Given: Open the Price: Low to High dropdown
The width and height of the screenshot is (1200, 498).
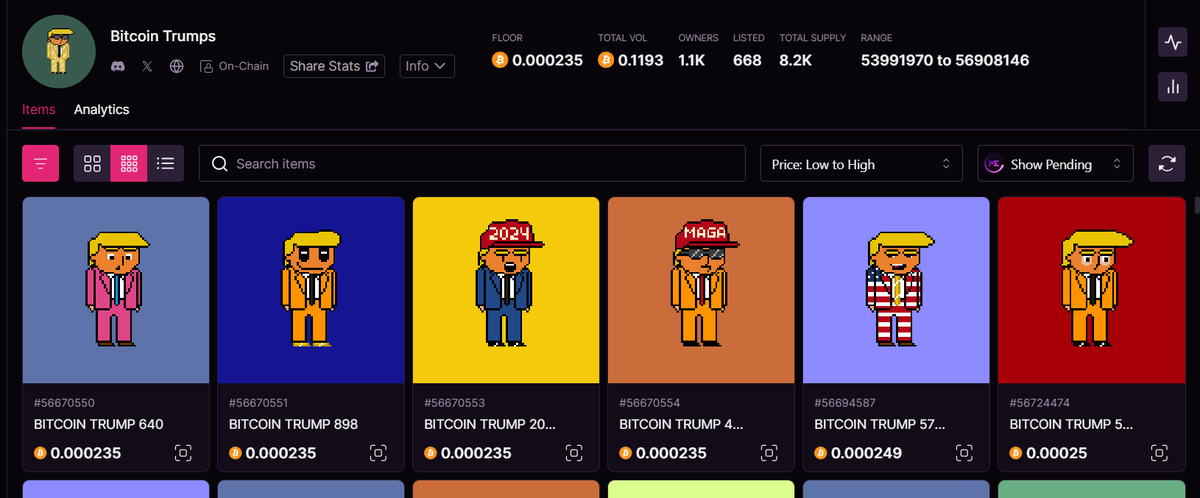Looking at the screenshot, I should [x=861, y=164].
